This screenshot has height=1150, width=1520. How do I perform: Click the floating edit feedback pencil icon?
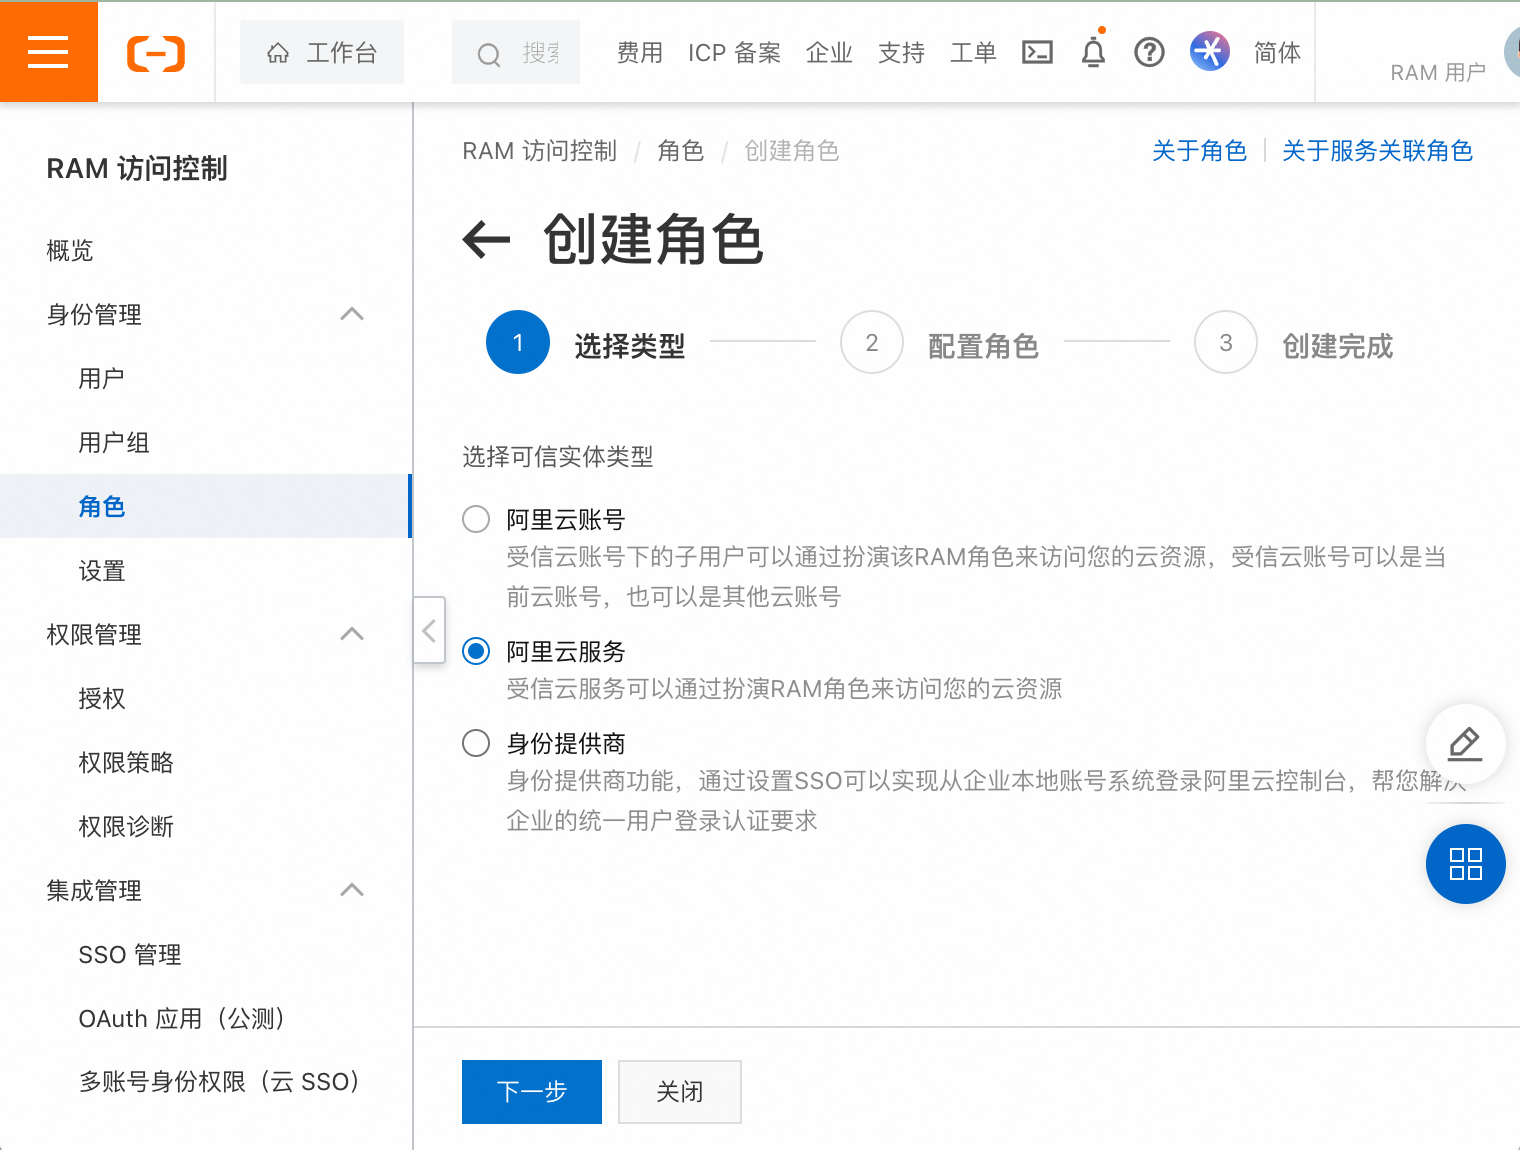(1465, 744)
